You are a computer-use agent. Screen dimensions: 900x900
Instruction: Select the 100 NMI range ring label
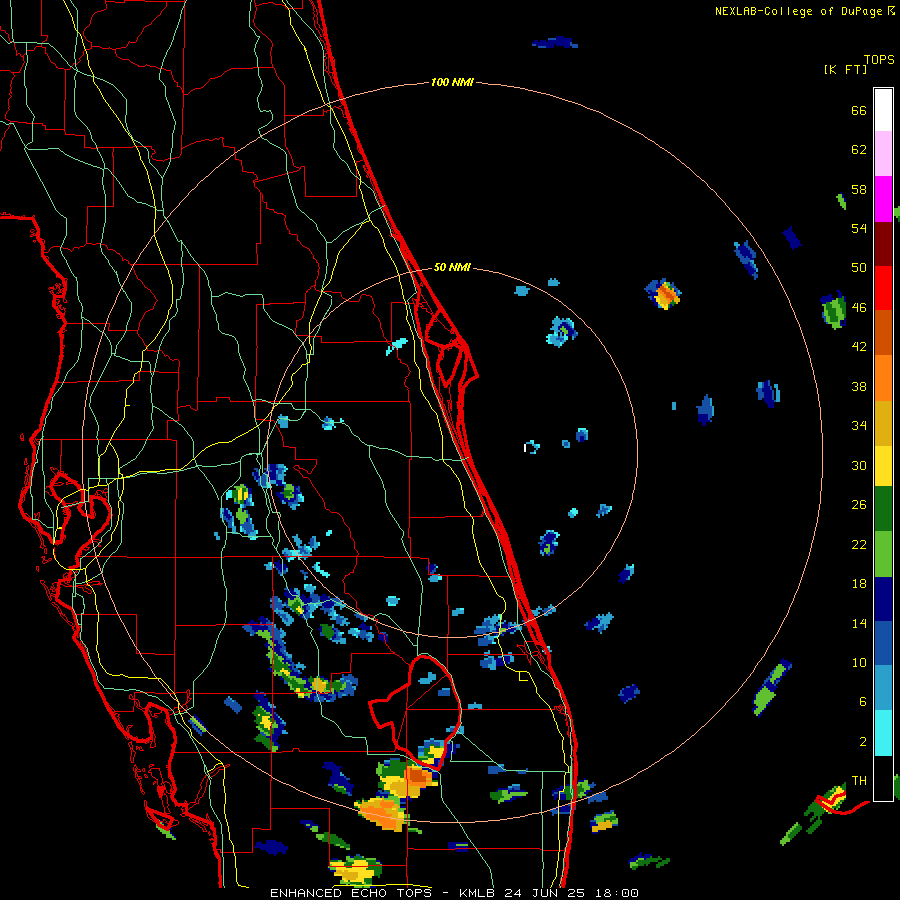coord(452,83)
